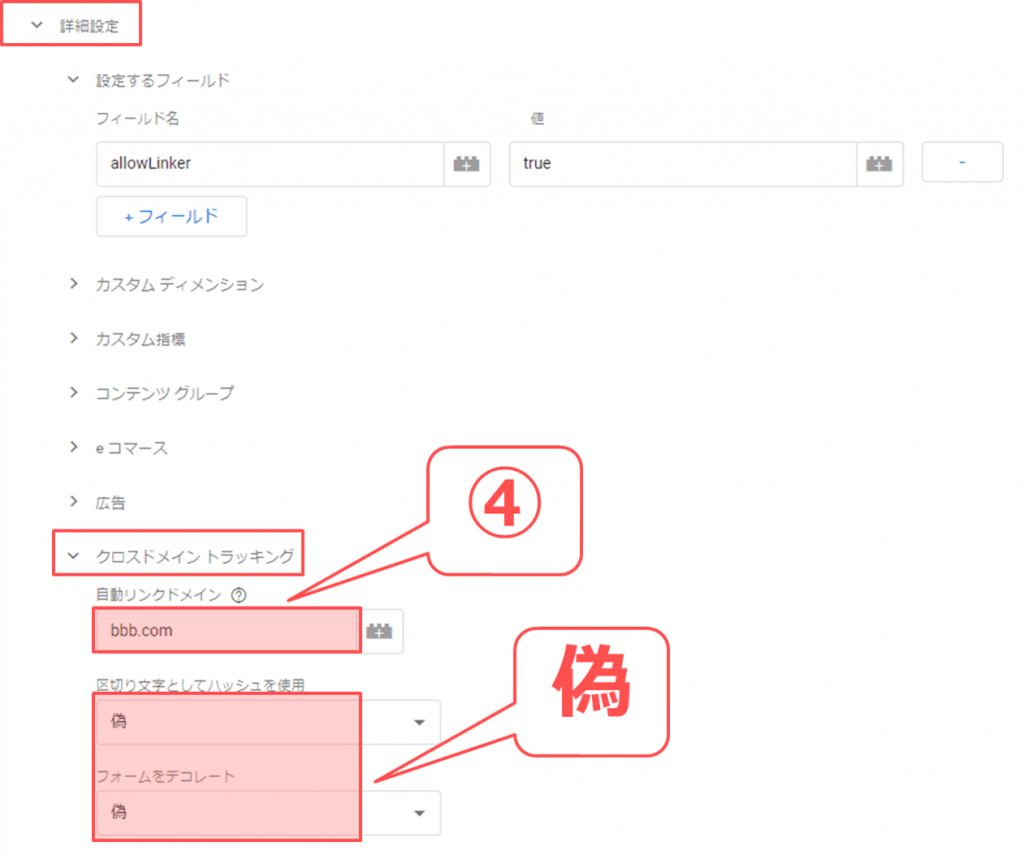Expand the 広告 section

tap(73, 502)
